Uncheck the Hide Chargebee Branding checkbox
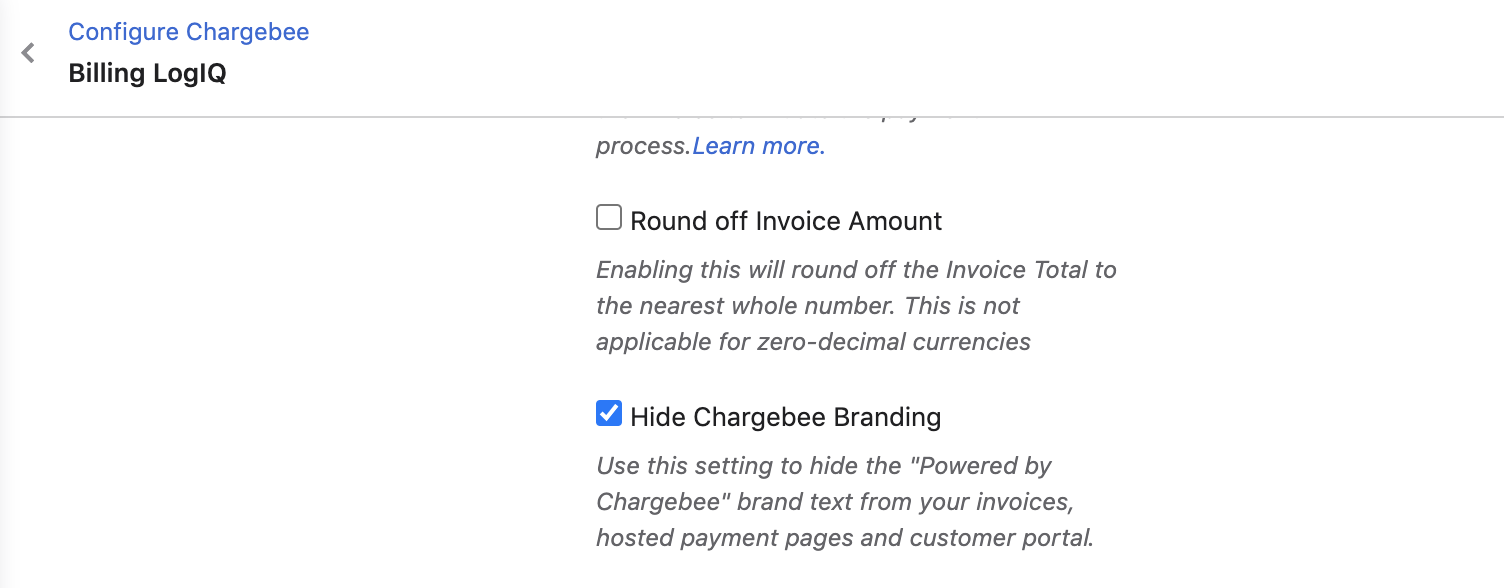 point(609,413)
